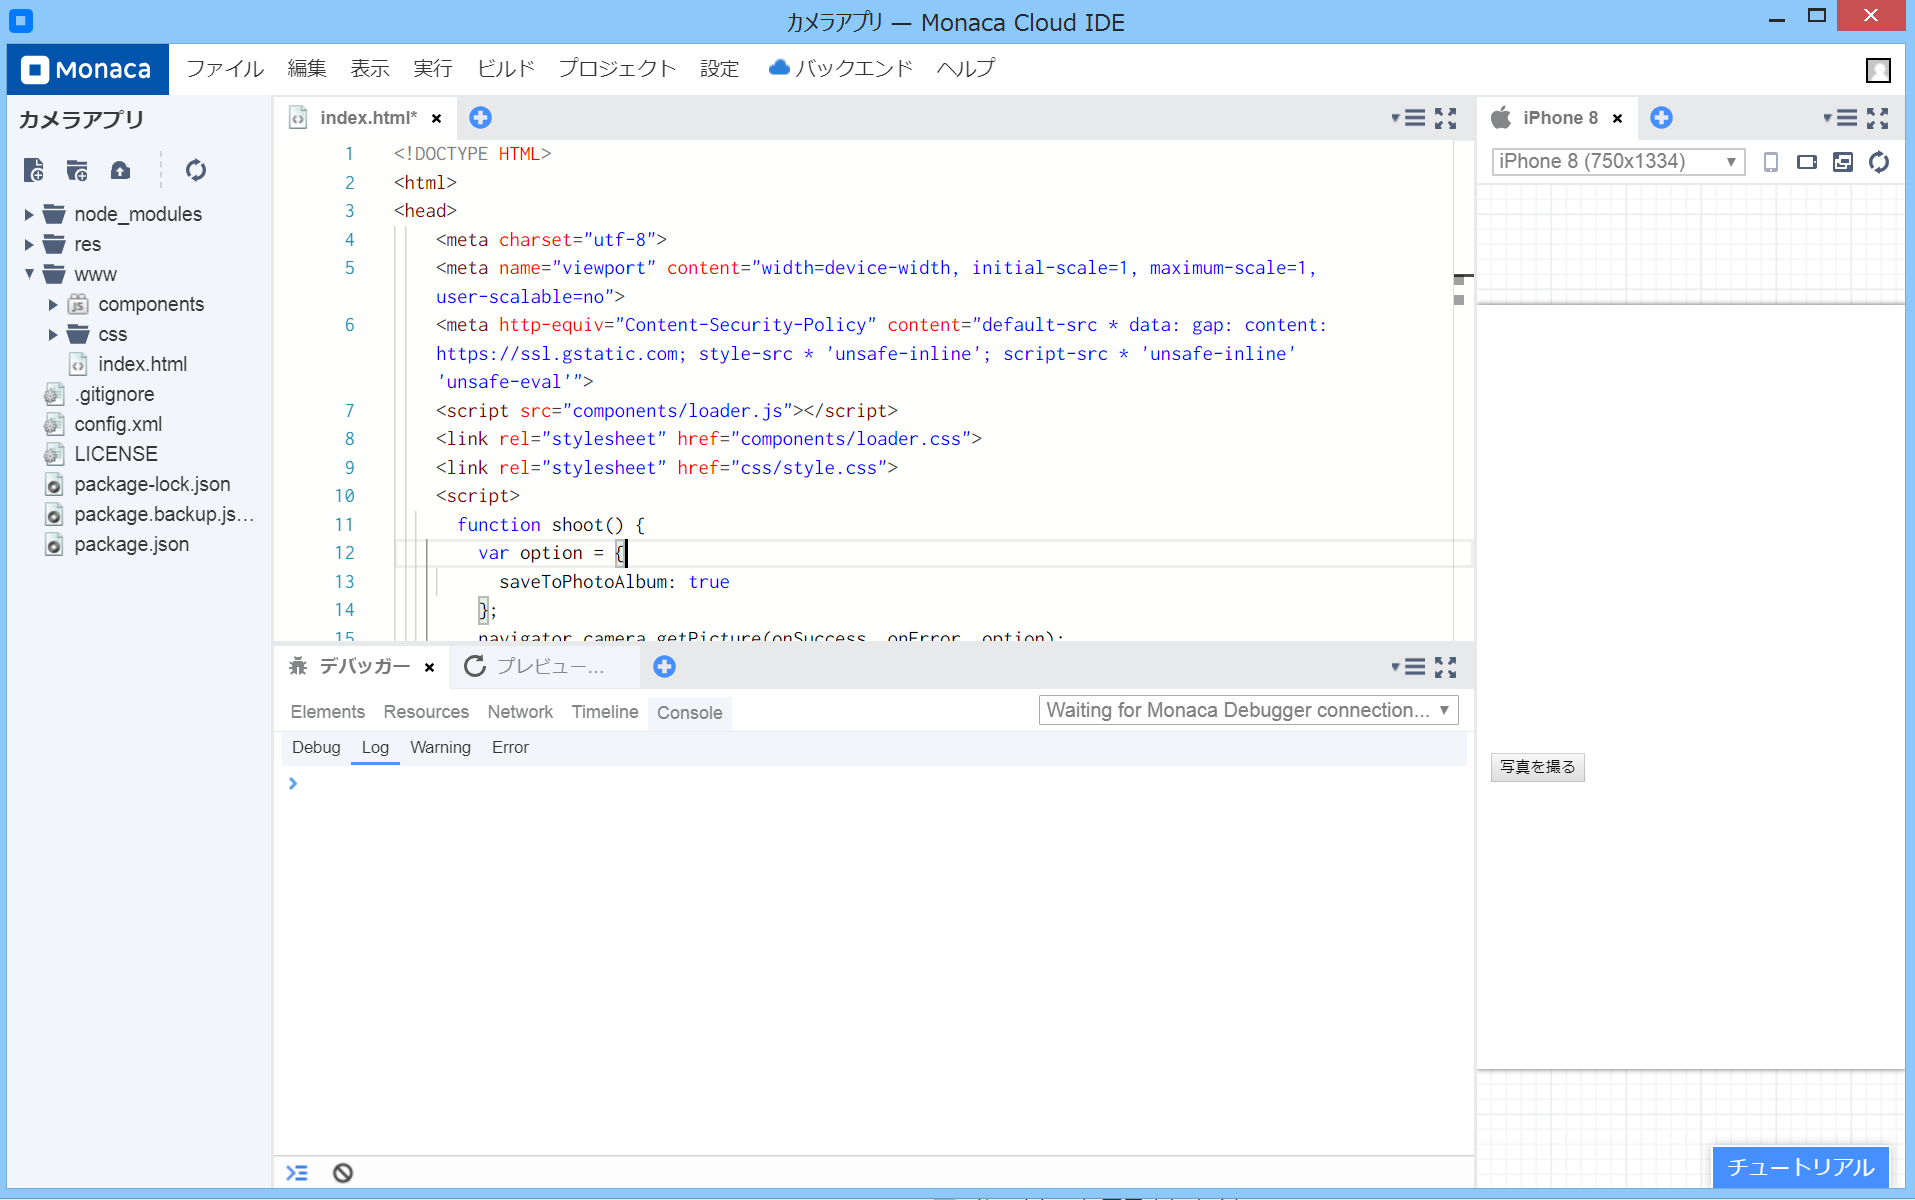Refresh the project file tree
Viewport: 1915px width, 1200px height.
(x=196, y=170)
